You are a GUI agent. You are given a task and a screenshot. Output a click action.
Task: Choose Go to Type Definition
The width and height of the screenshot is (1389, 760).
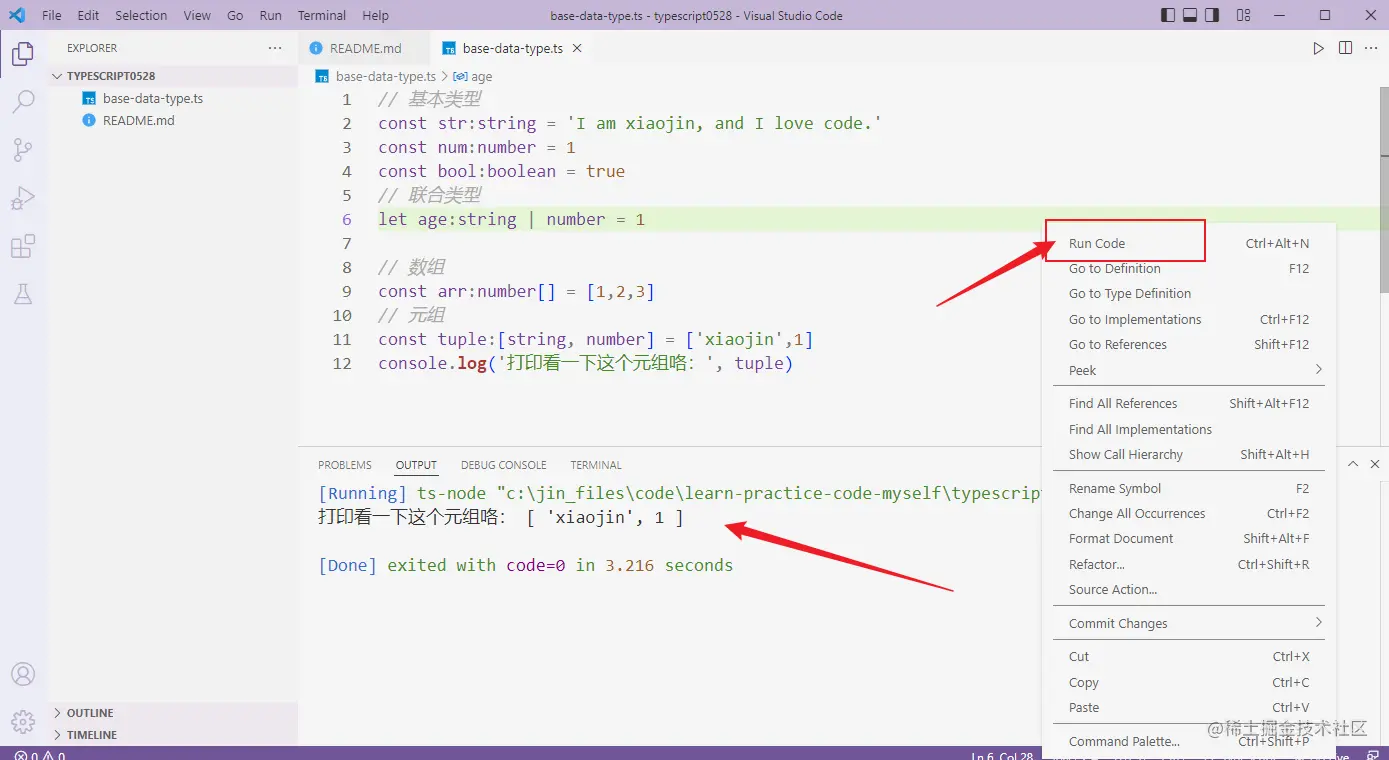pyautogui.click(x=1189, y=293)
